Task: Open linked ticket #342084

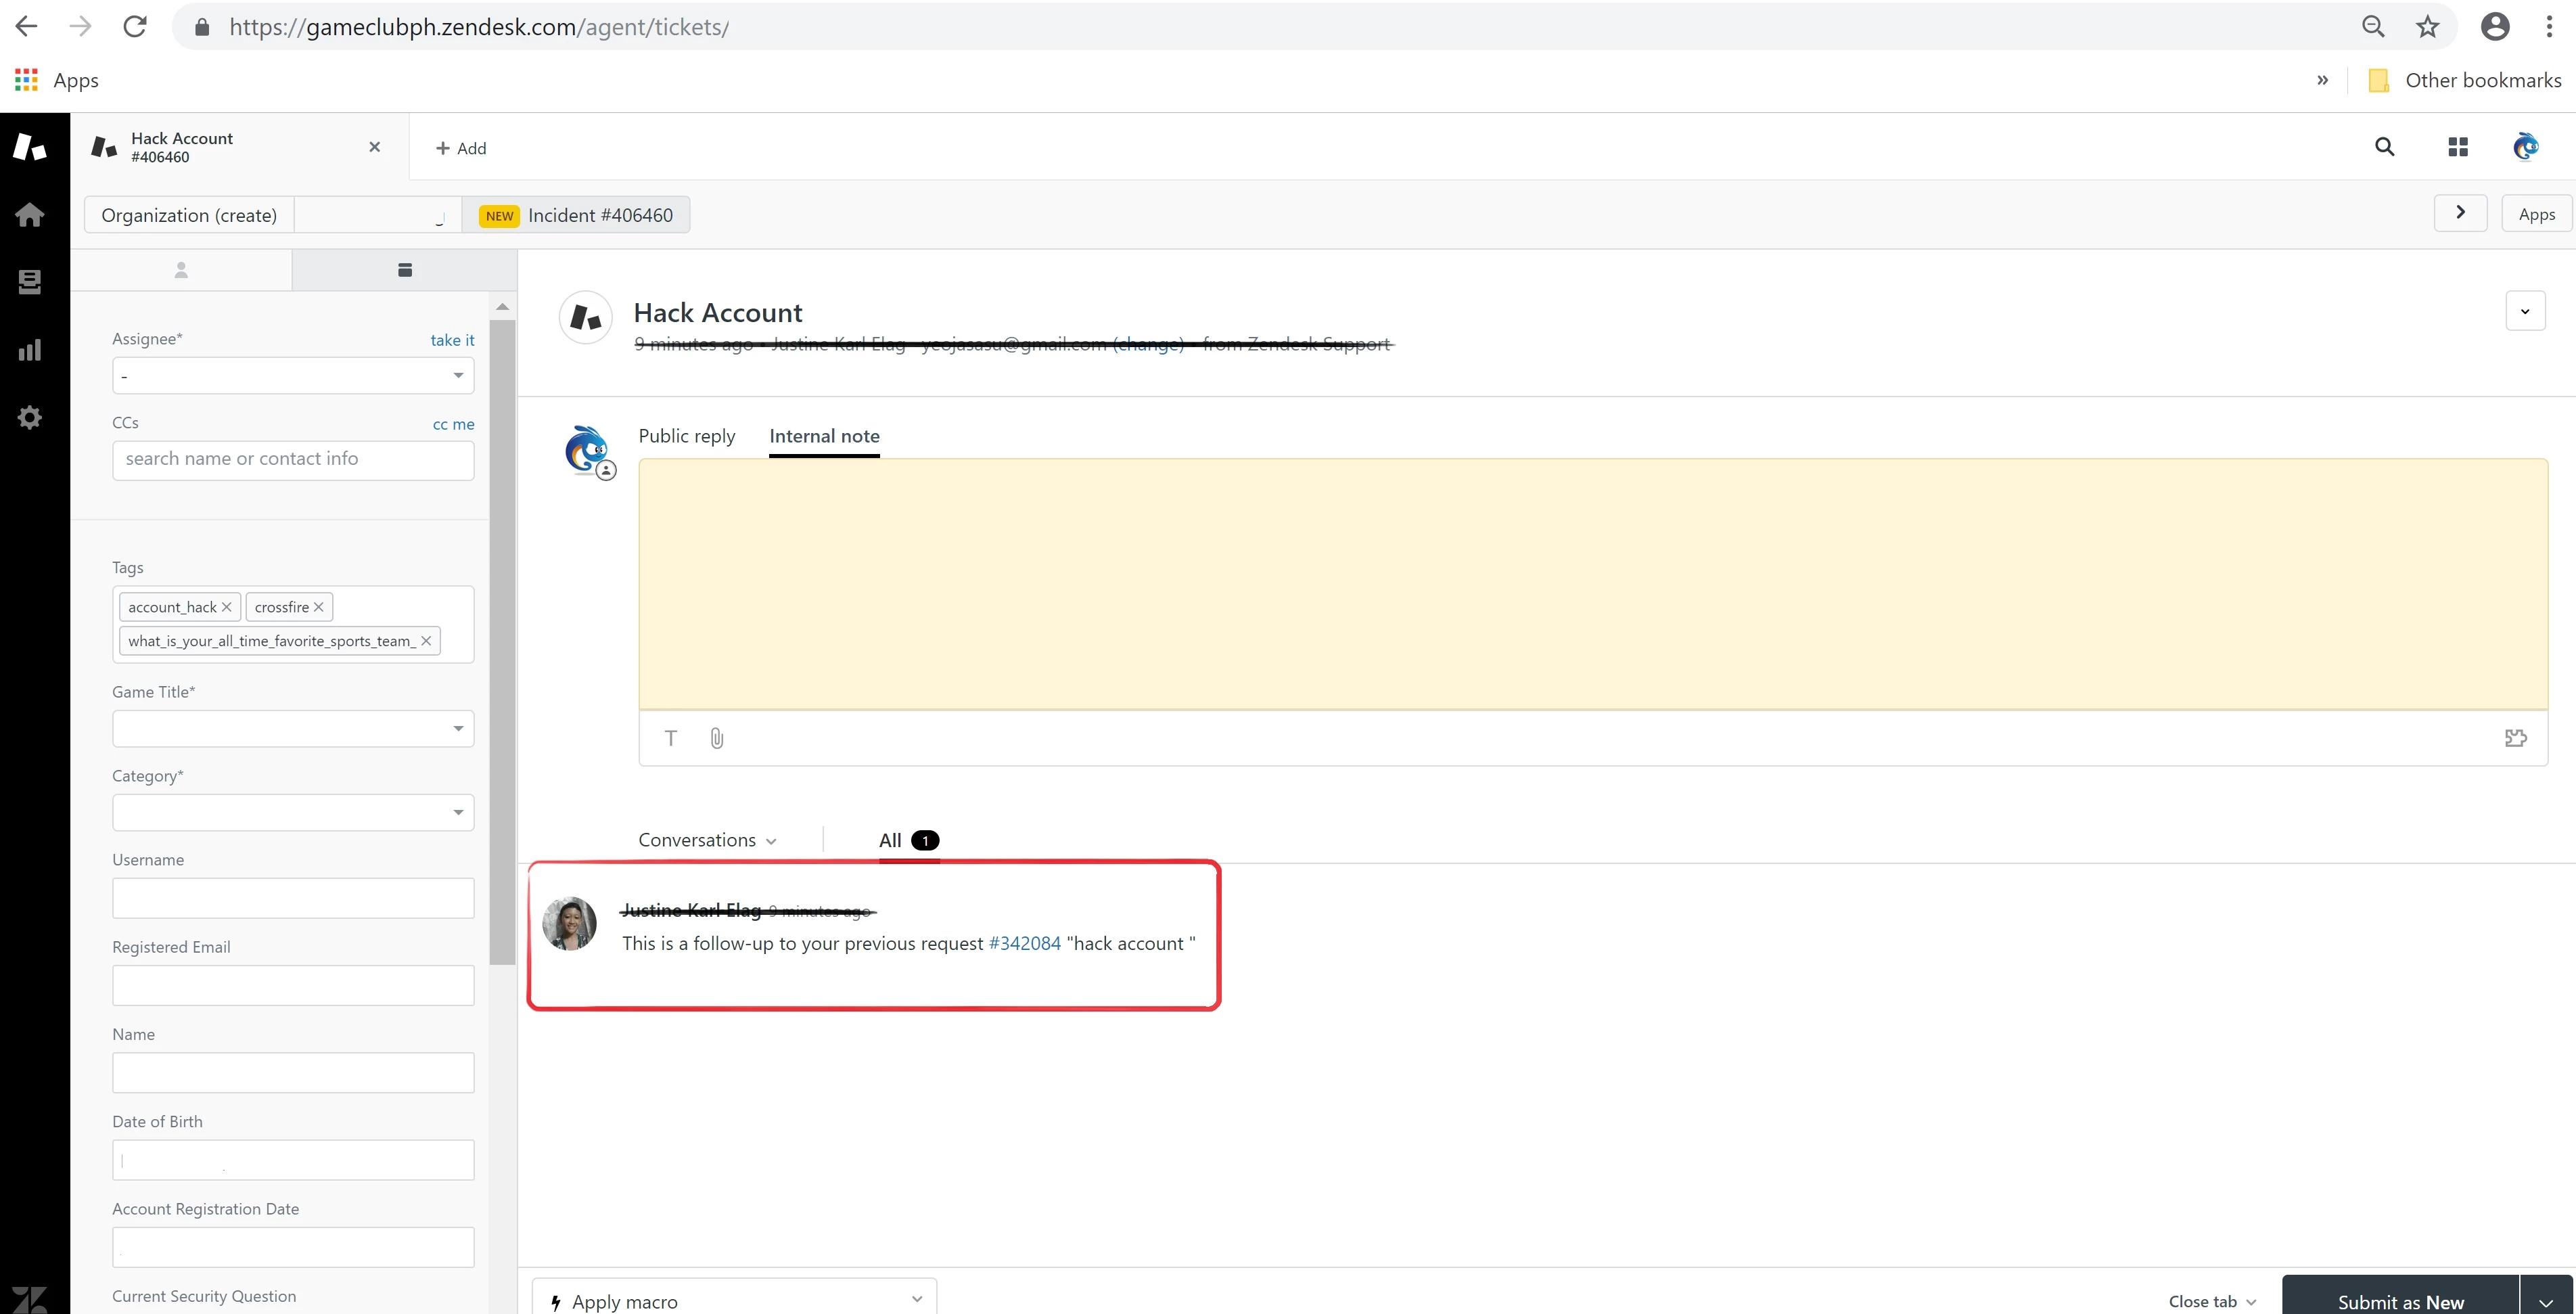Action: click(x=1024, y=943)
